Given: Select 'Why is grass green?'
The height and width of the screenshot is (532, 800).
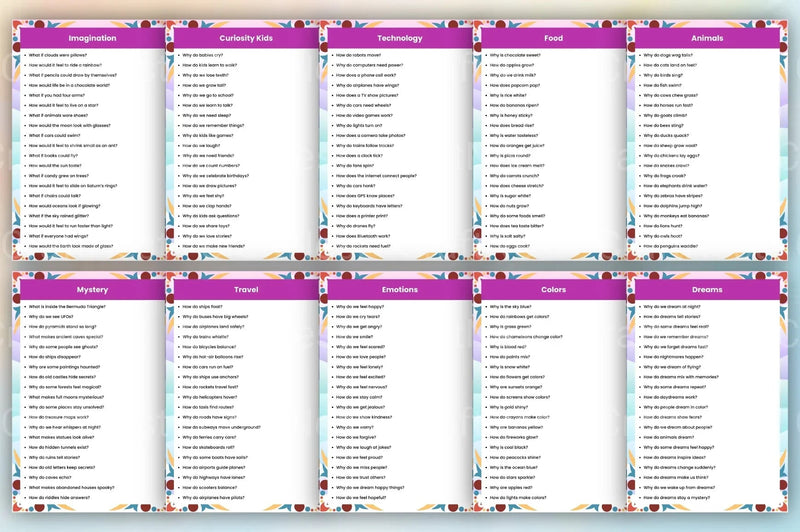Looking at the screenshot, I should tap(510, 327).
